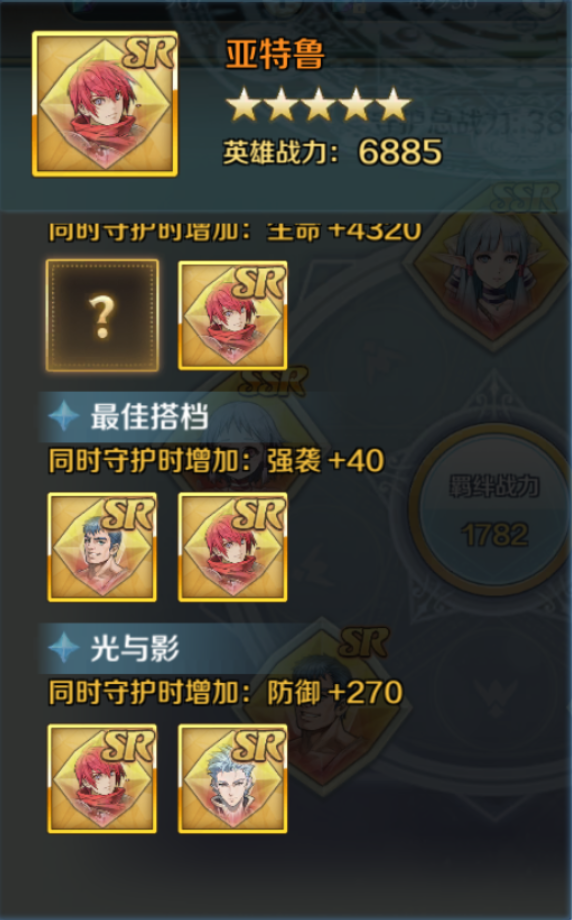The image size is (572, 920).
Task: Click the blue diamond beside 光与影
Action: [x=63, y=648]
